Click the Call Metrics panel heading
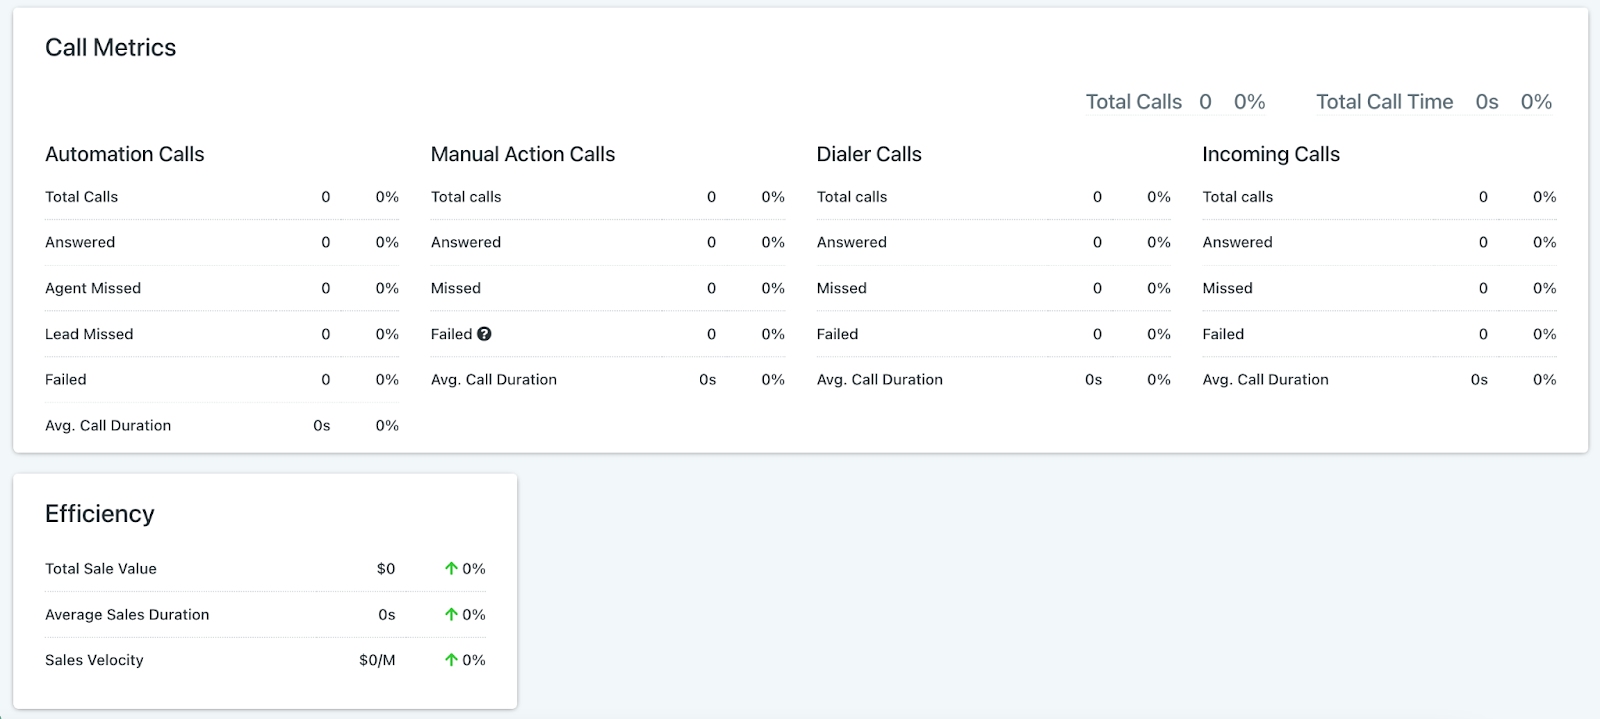The height and width of the screenshot is (719, 1600). (x=110, y=48)
